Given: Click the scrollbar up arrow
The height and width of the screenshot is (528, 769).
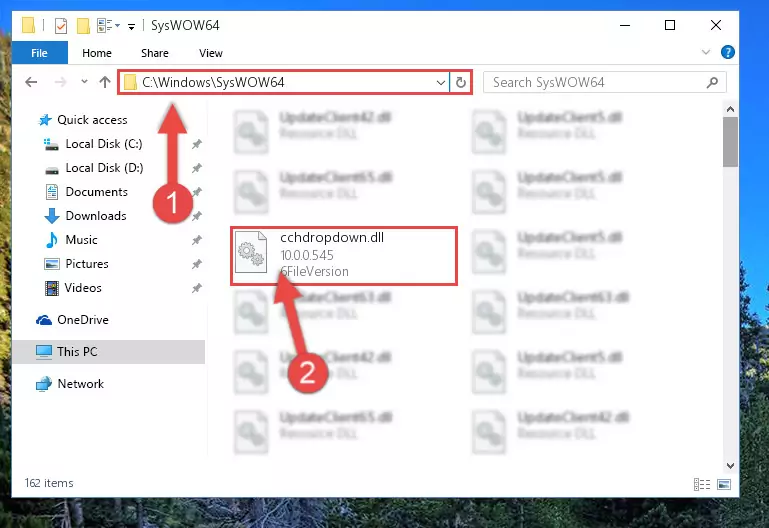Looking at the screenshot, I should pos(730,109).
